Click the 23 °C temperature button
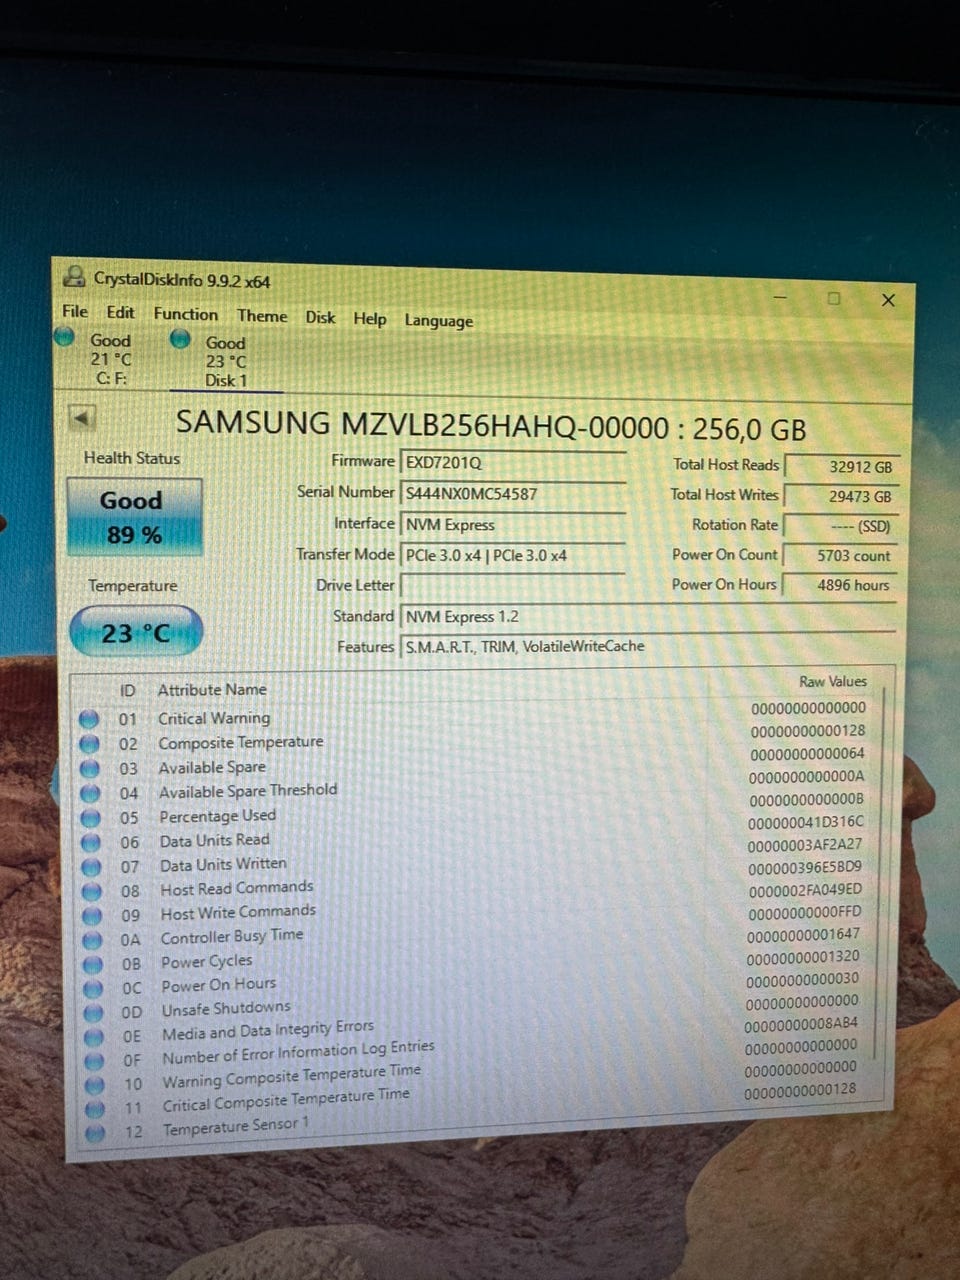960x1280 pixels. click(x=136, y=632)
